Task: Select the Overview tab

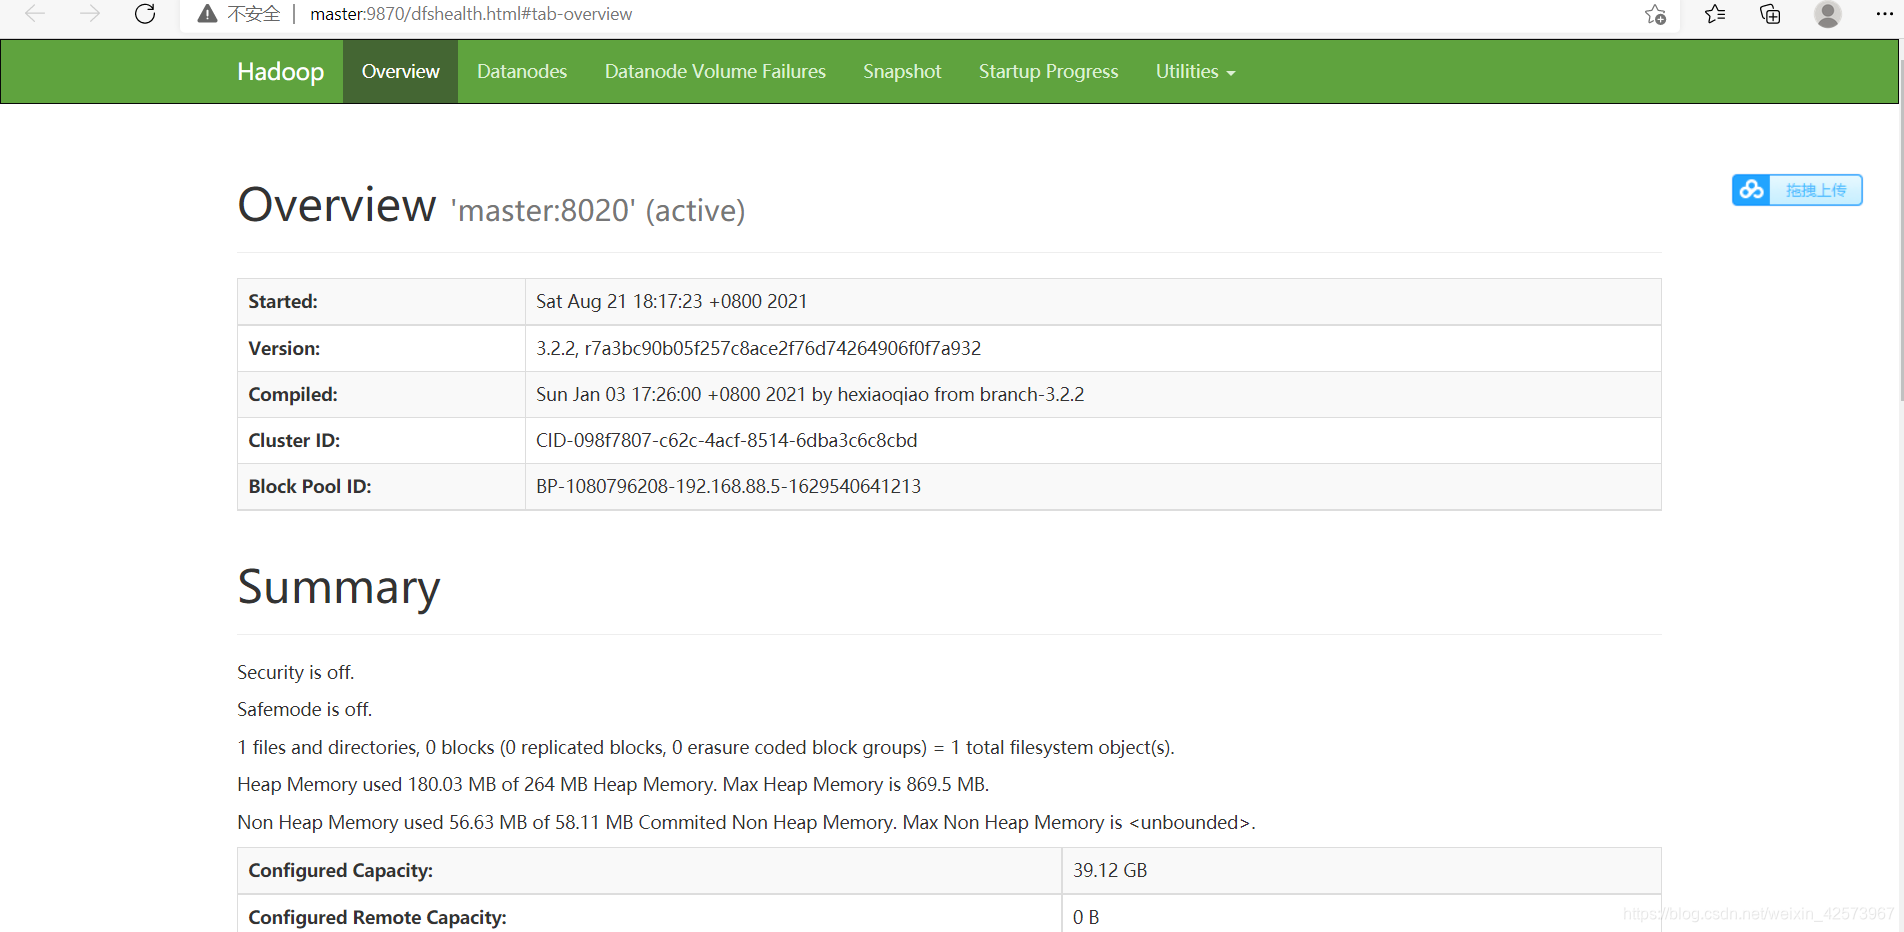Action: 400,71
